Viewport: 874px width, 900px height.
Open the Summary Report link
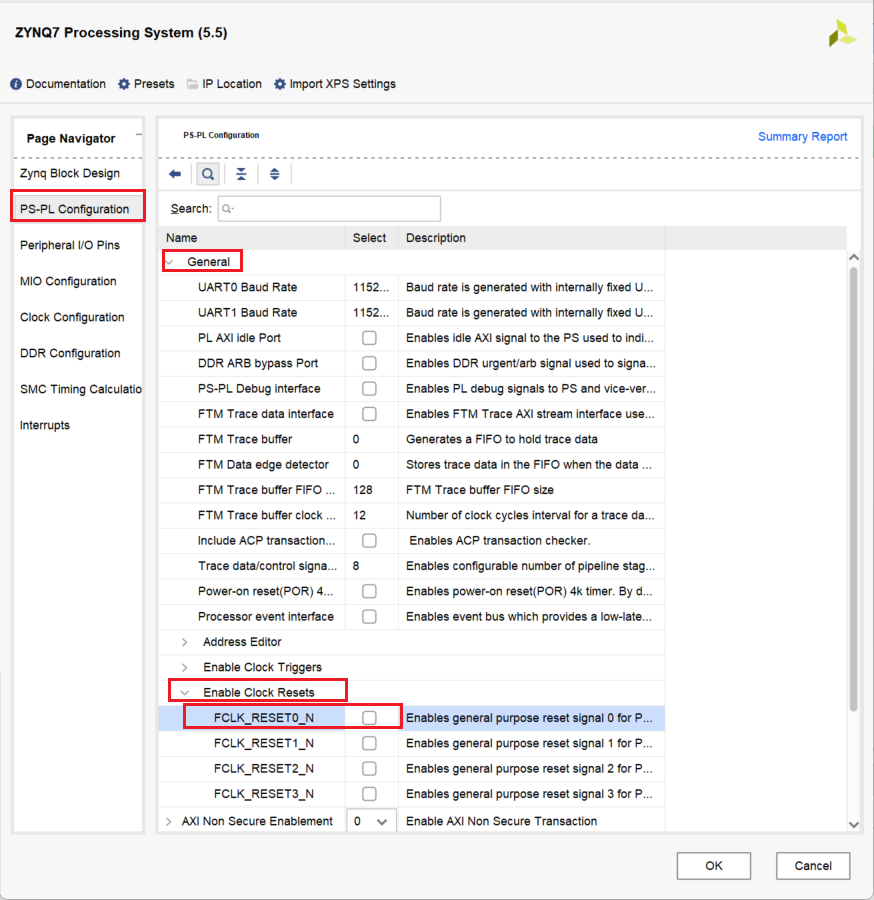[x=802, y=137]
